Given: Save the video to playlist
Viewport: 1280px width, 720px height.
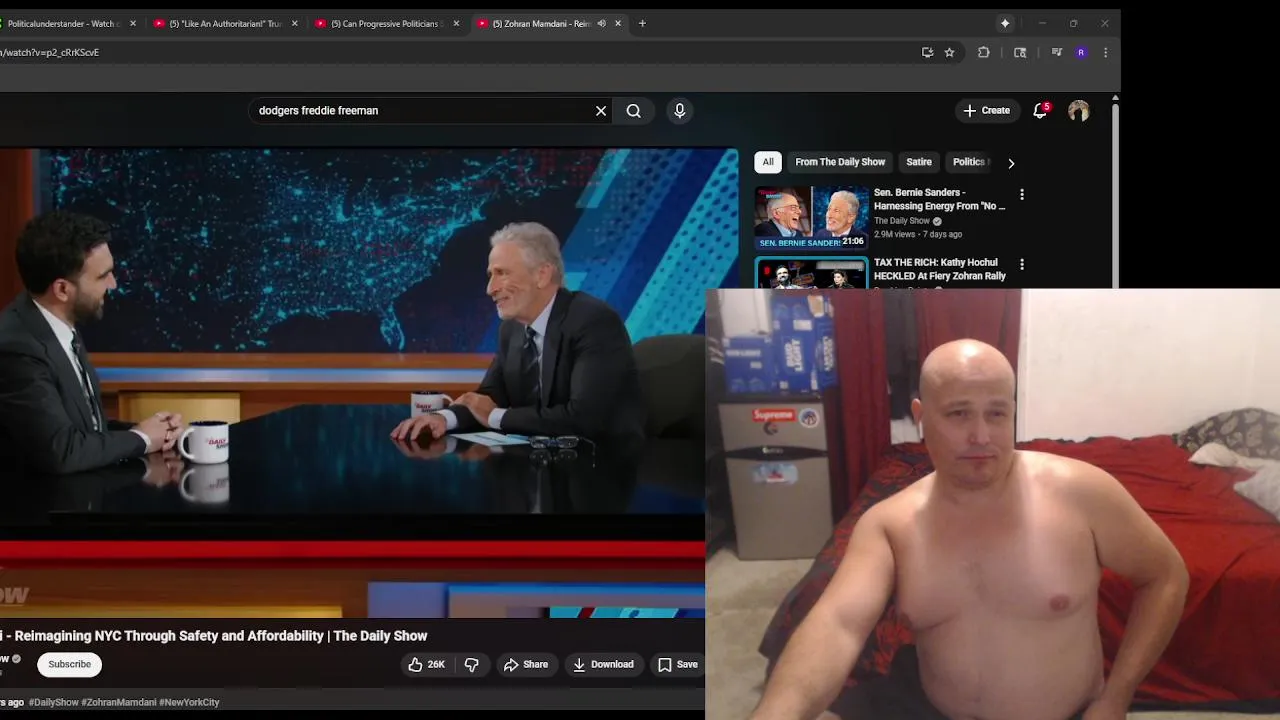Looking at the screenshot, I should 678,664.
